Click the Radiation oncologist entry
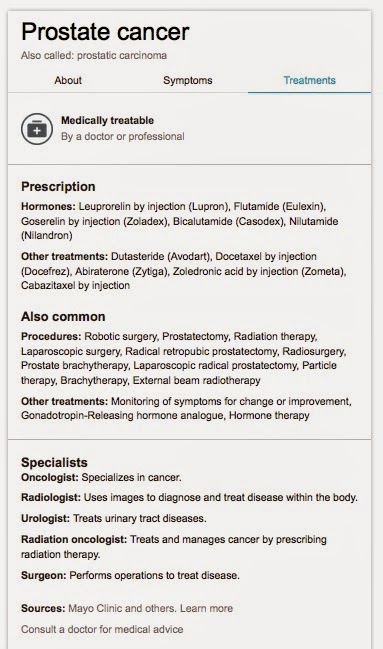The width and height of the screenshot is (383, 649). pyautogui.click(x=174, y=546)
